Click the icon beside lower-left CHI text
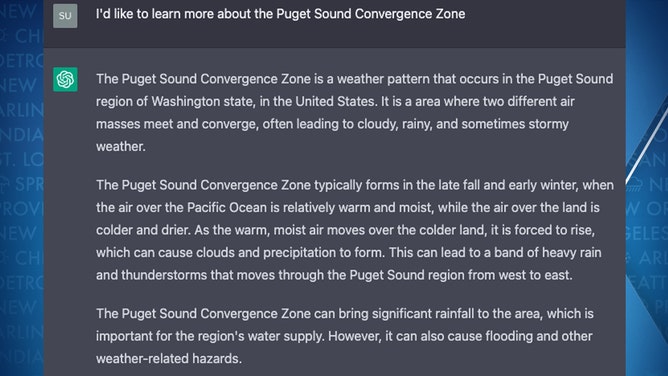This screenshot has height=376, width=668. (x=3, y=258)
